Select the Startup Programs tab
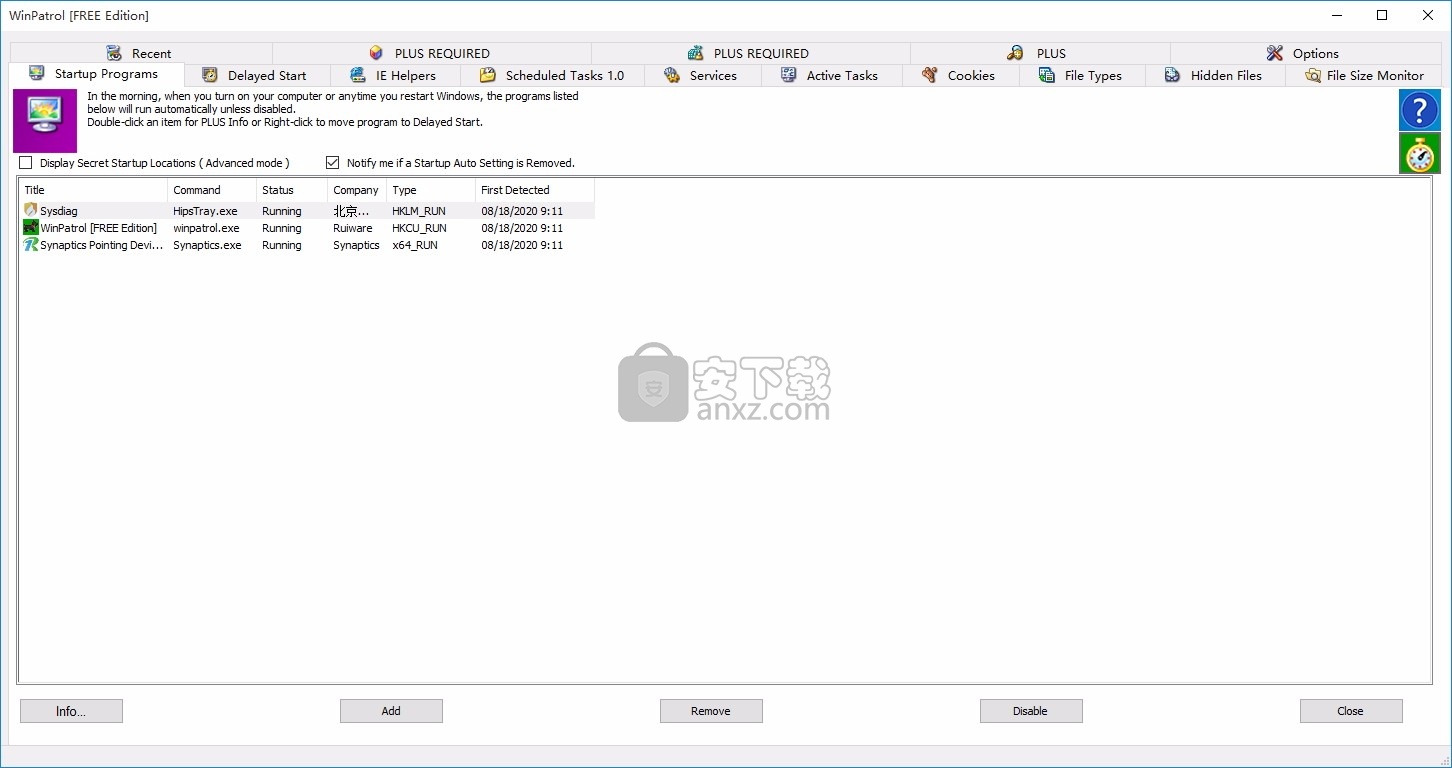 [x=96, y=74]
